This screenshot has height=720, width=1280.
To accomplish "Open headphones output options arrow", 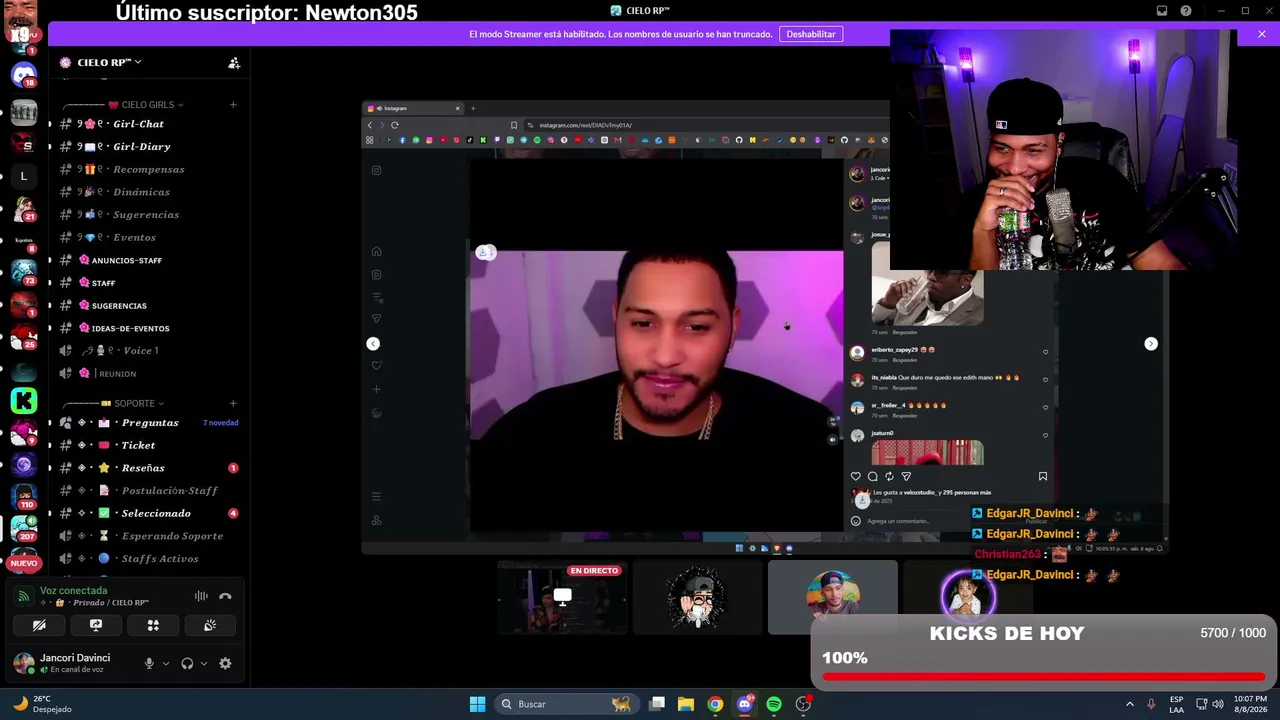I will pyautogui.click(x=204, y=663).
